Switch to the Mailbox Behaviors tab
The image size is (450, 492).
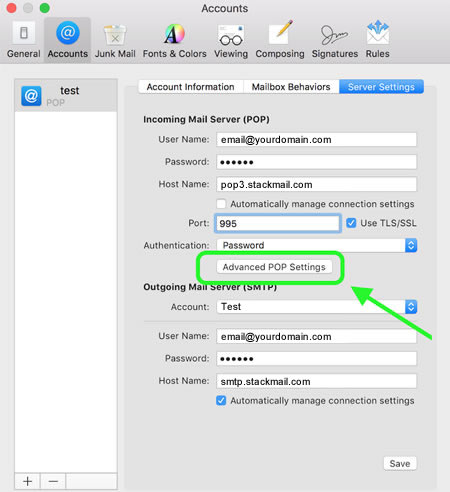point(291,87)
